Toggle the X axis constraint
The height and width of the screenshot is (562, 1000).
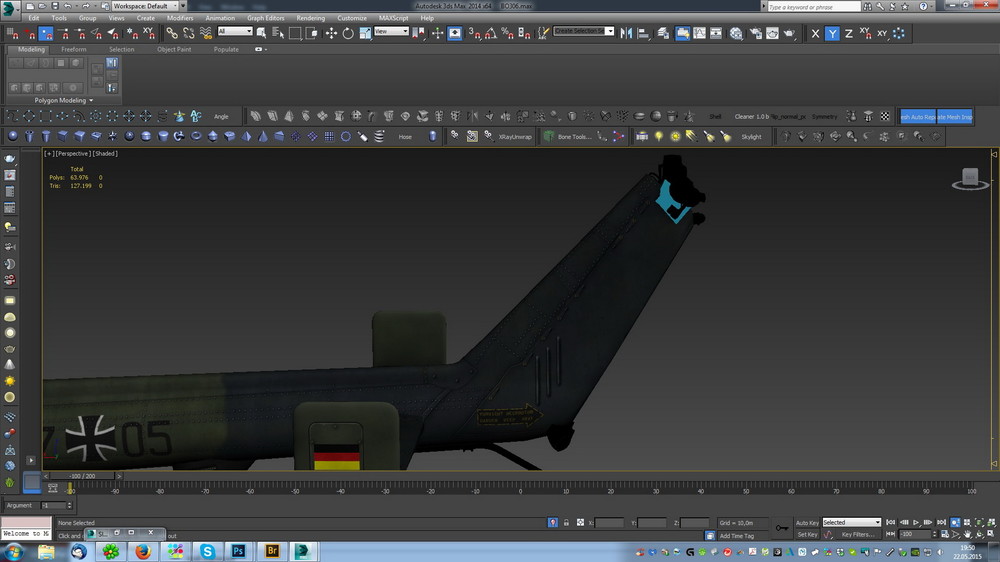tap(815, 33)
